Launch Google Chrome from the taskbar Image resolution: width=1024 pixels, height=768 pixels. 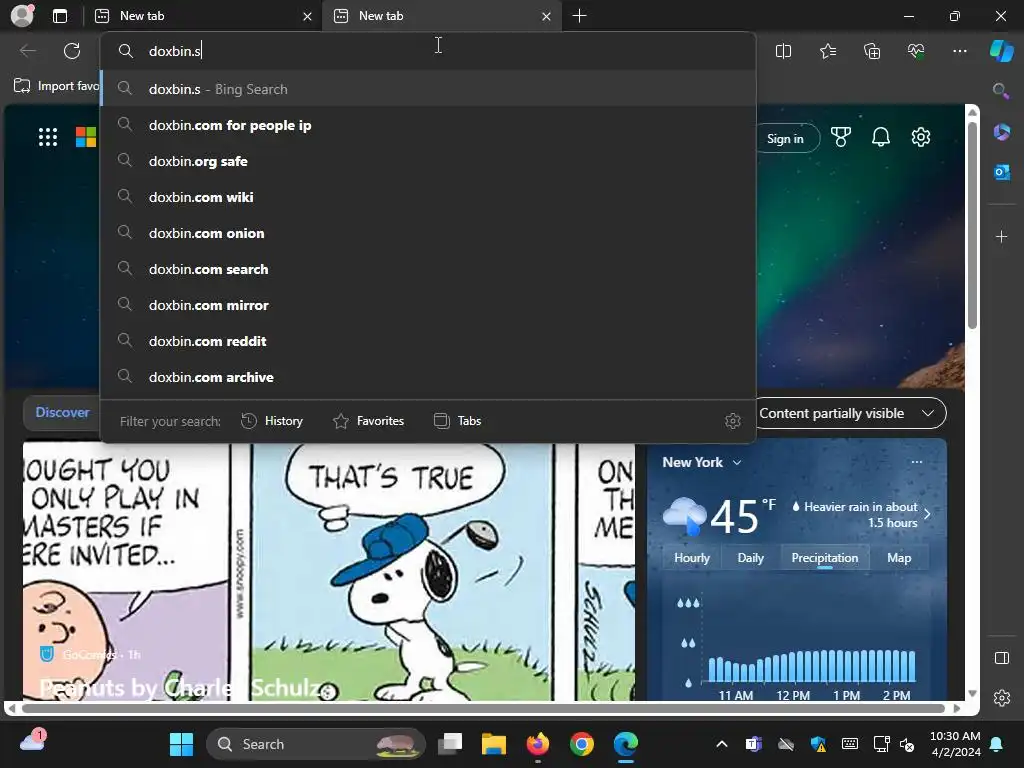click(x=581, y=744)
